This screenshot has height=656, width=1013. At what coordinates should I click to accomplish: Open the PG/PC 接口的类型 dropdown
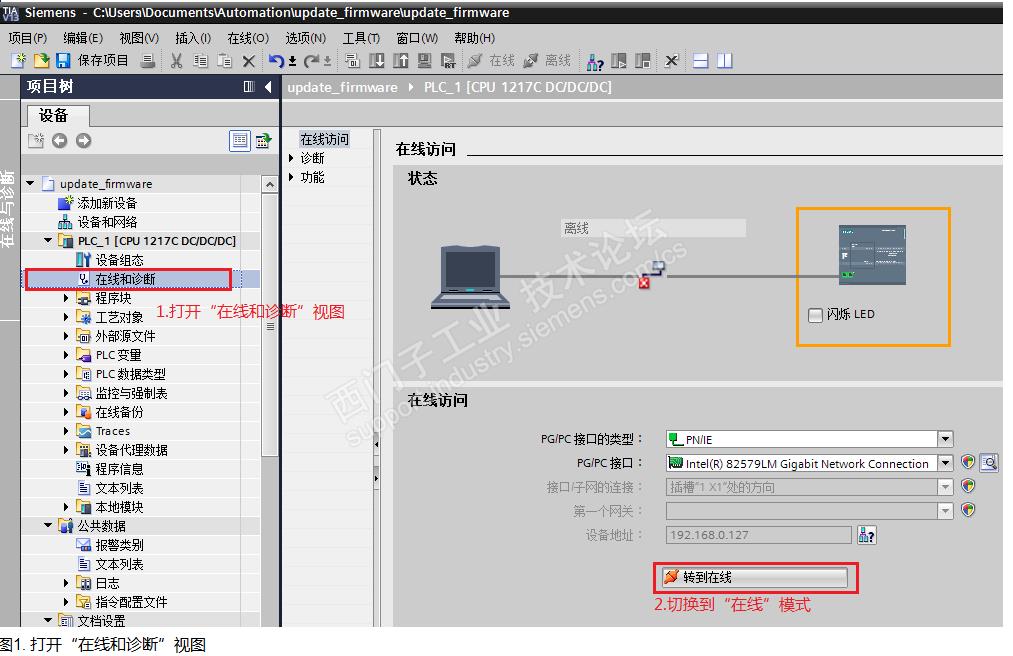945,439
